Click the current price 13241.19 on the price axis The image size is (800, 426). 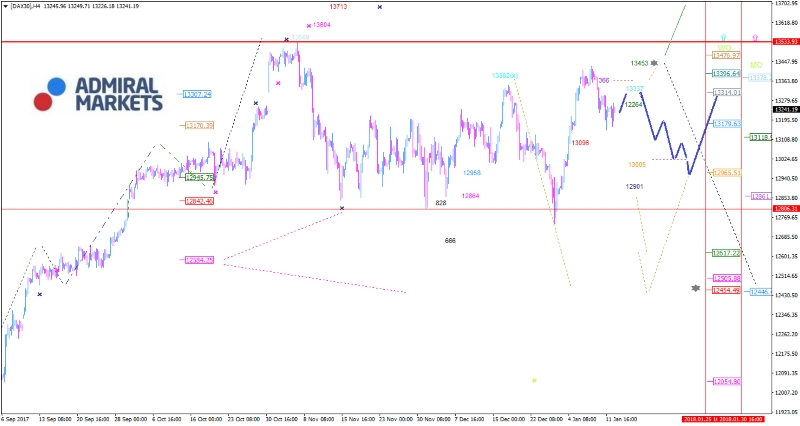(785, 110)
